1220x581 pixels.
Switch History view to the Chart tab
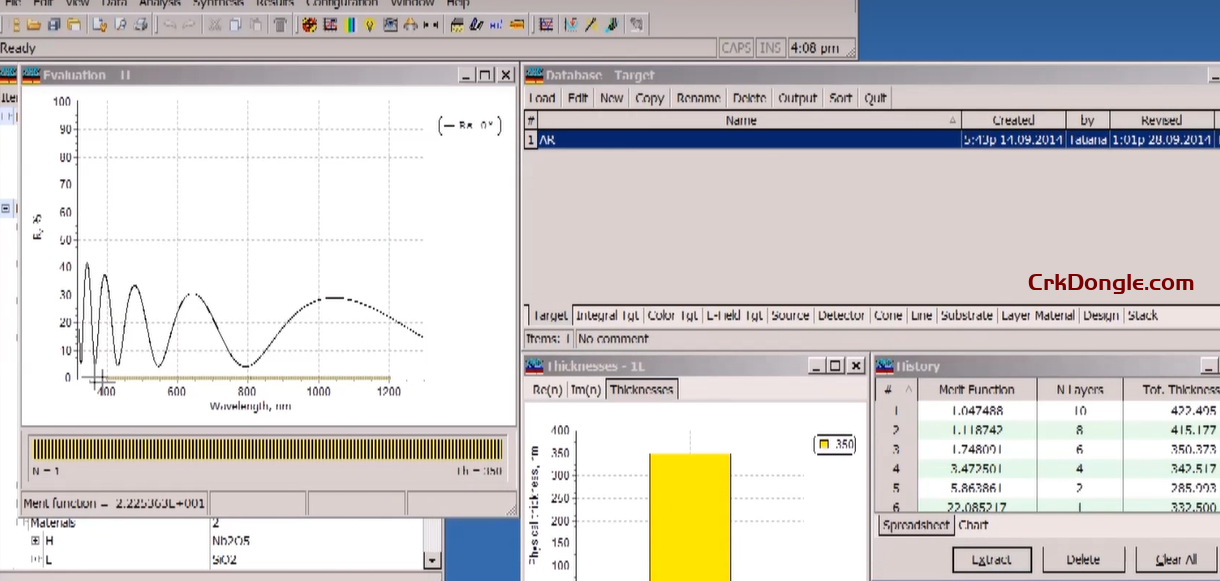[973, 525]
